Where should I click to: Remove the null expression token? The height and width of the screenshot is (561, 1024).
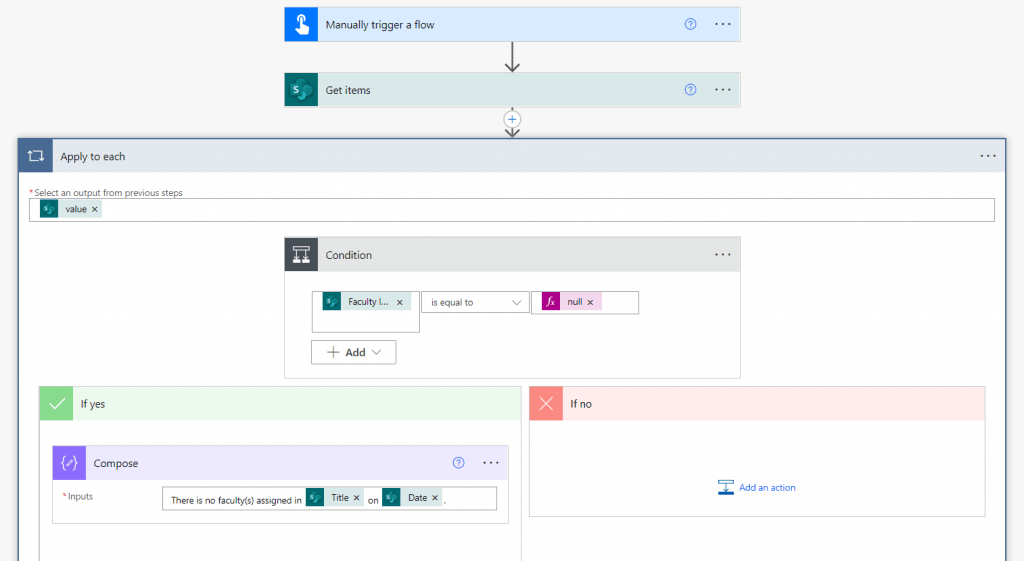[590, 302]
